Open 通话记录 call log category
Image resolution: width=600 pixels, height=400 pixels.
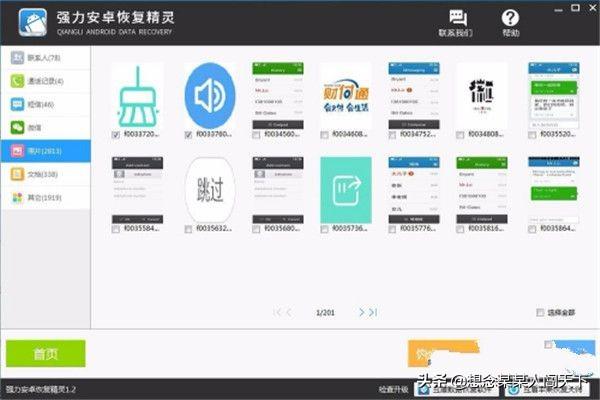45,80
